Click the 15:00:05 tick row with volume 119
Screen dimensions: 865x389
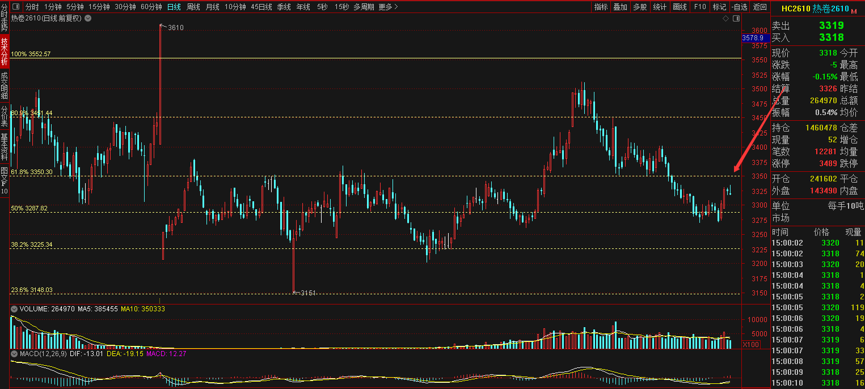818,307
